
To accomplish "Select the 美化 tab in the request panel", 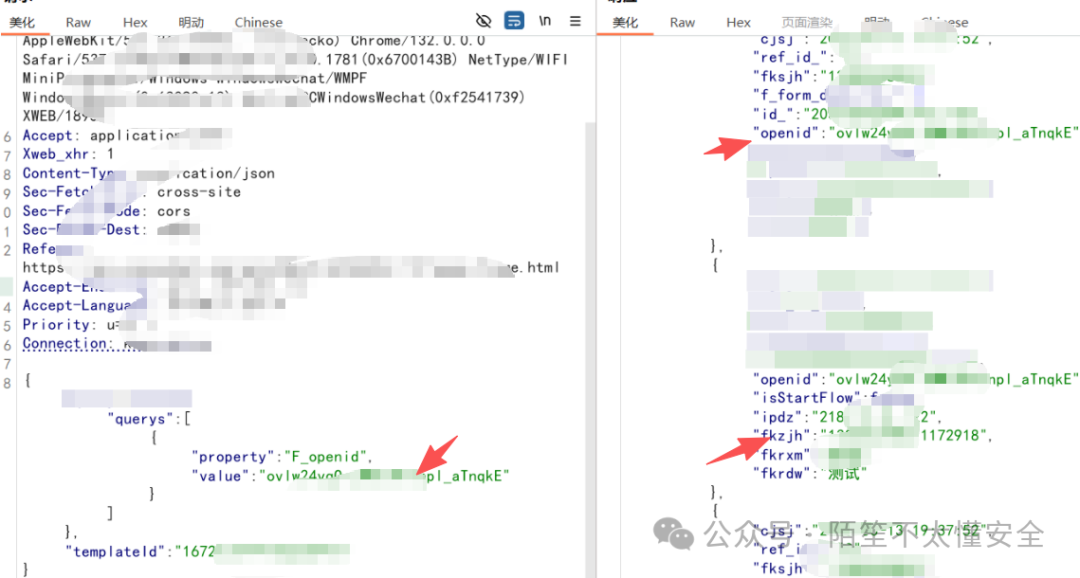I will [x=22, y=22].
